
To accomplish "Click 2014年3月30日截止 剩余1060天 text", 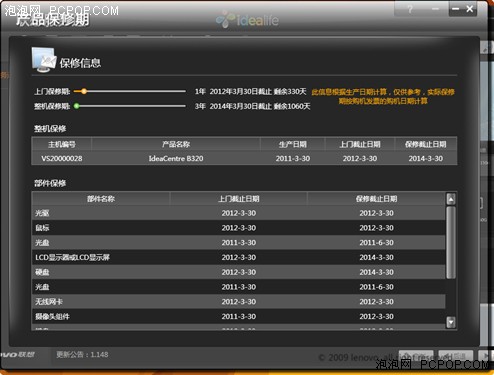I will point(260,106).
